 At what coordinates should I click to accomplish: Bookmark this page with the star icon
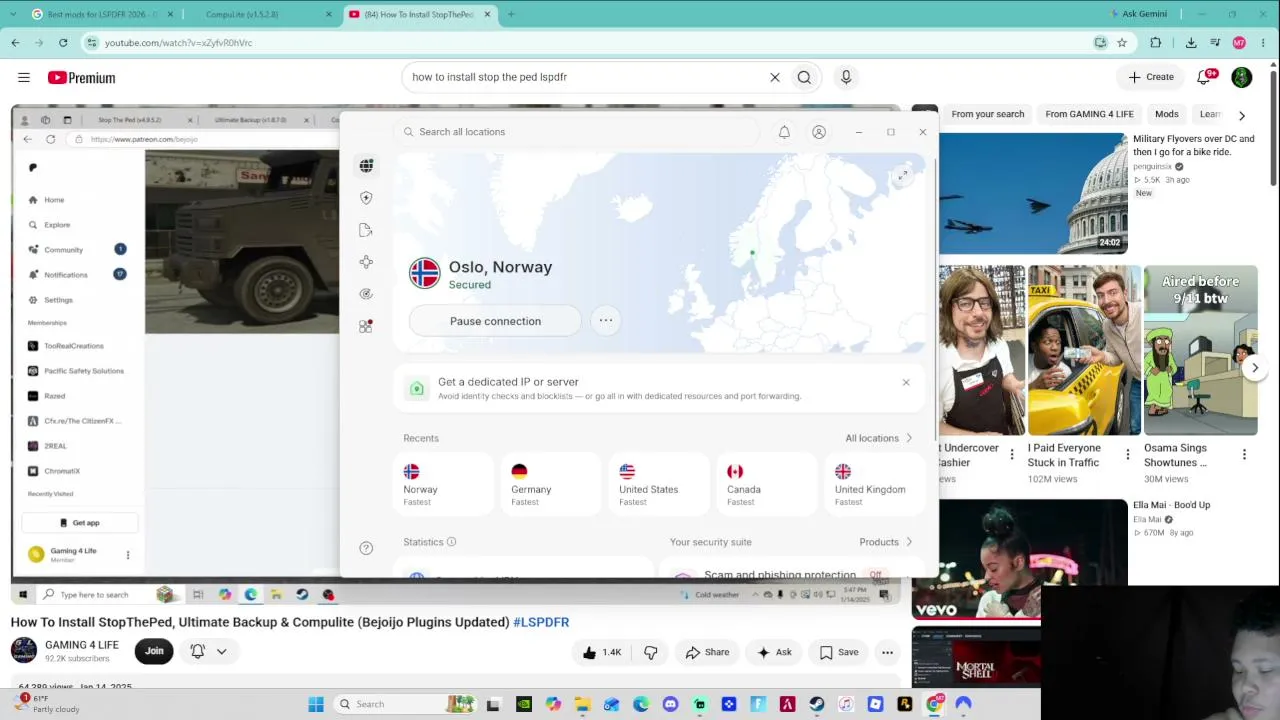click(x=1122, y=43)
